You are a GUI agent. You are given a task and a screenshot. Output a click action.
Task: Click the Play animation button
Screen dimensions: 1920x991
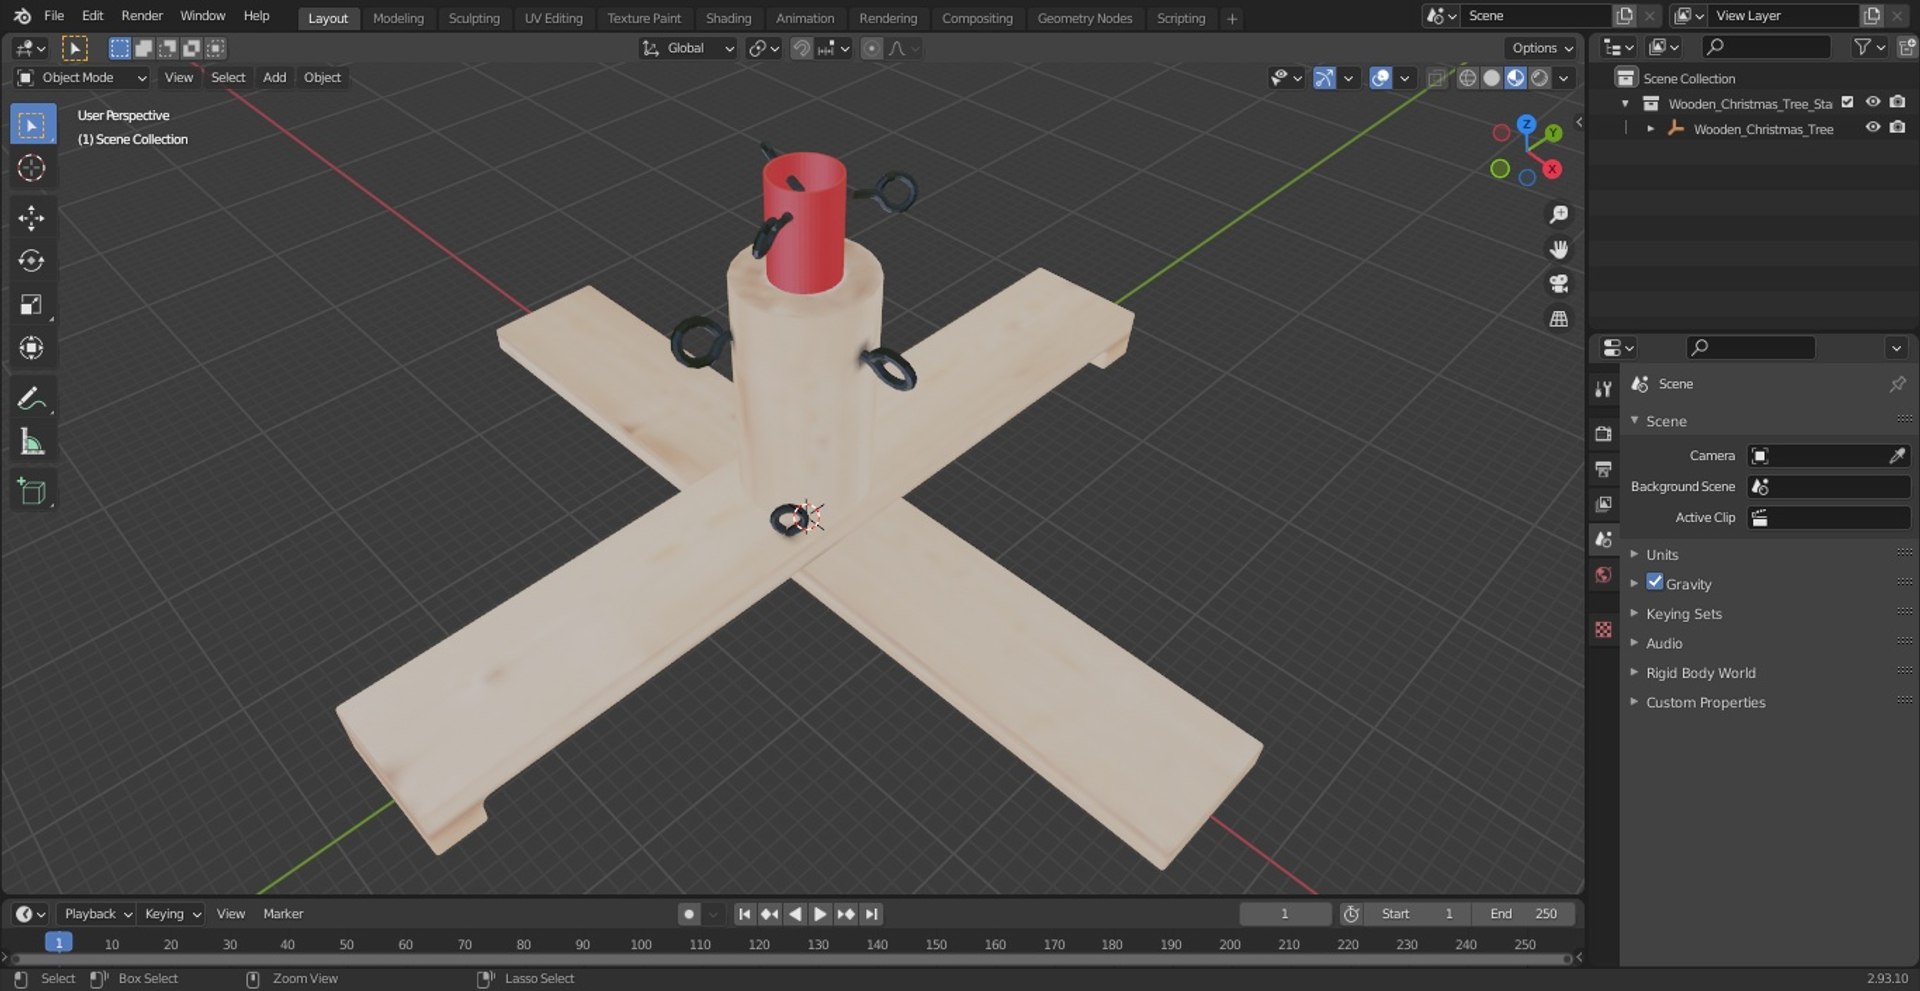click(x=820, y=914)
